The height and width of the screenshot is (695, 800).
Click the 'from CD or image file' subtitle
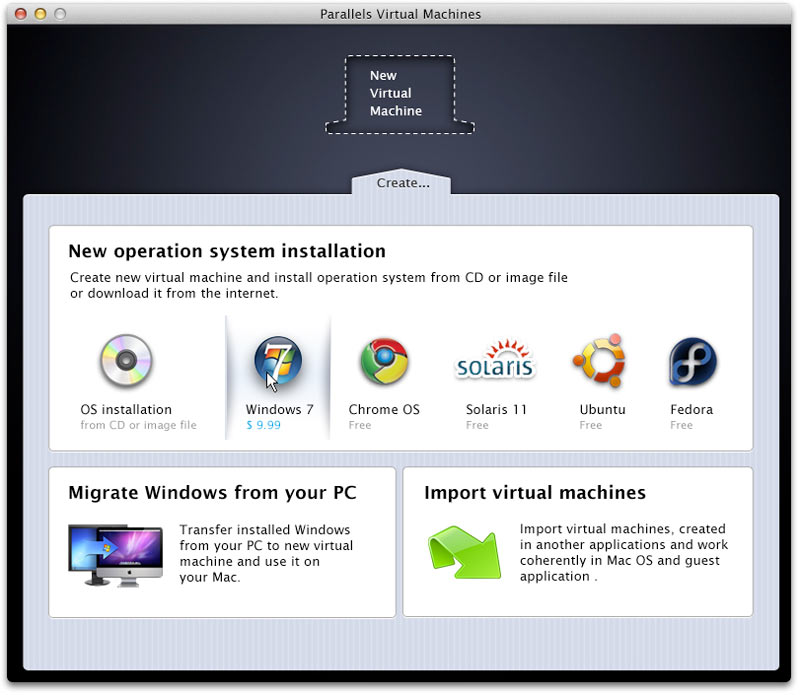pyautogui.click(x=138, y=425)
